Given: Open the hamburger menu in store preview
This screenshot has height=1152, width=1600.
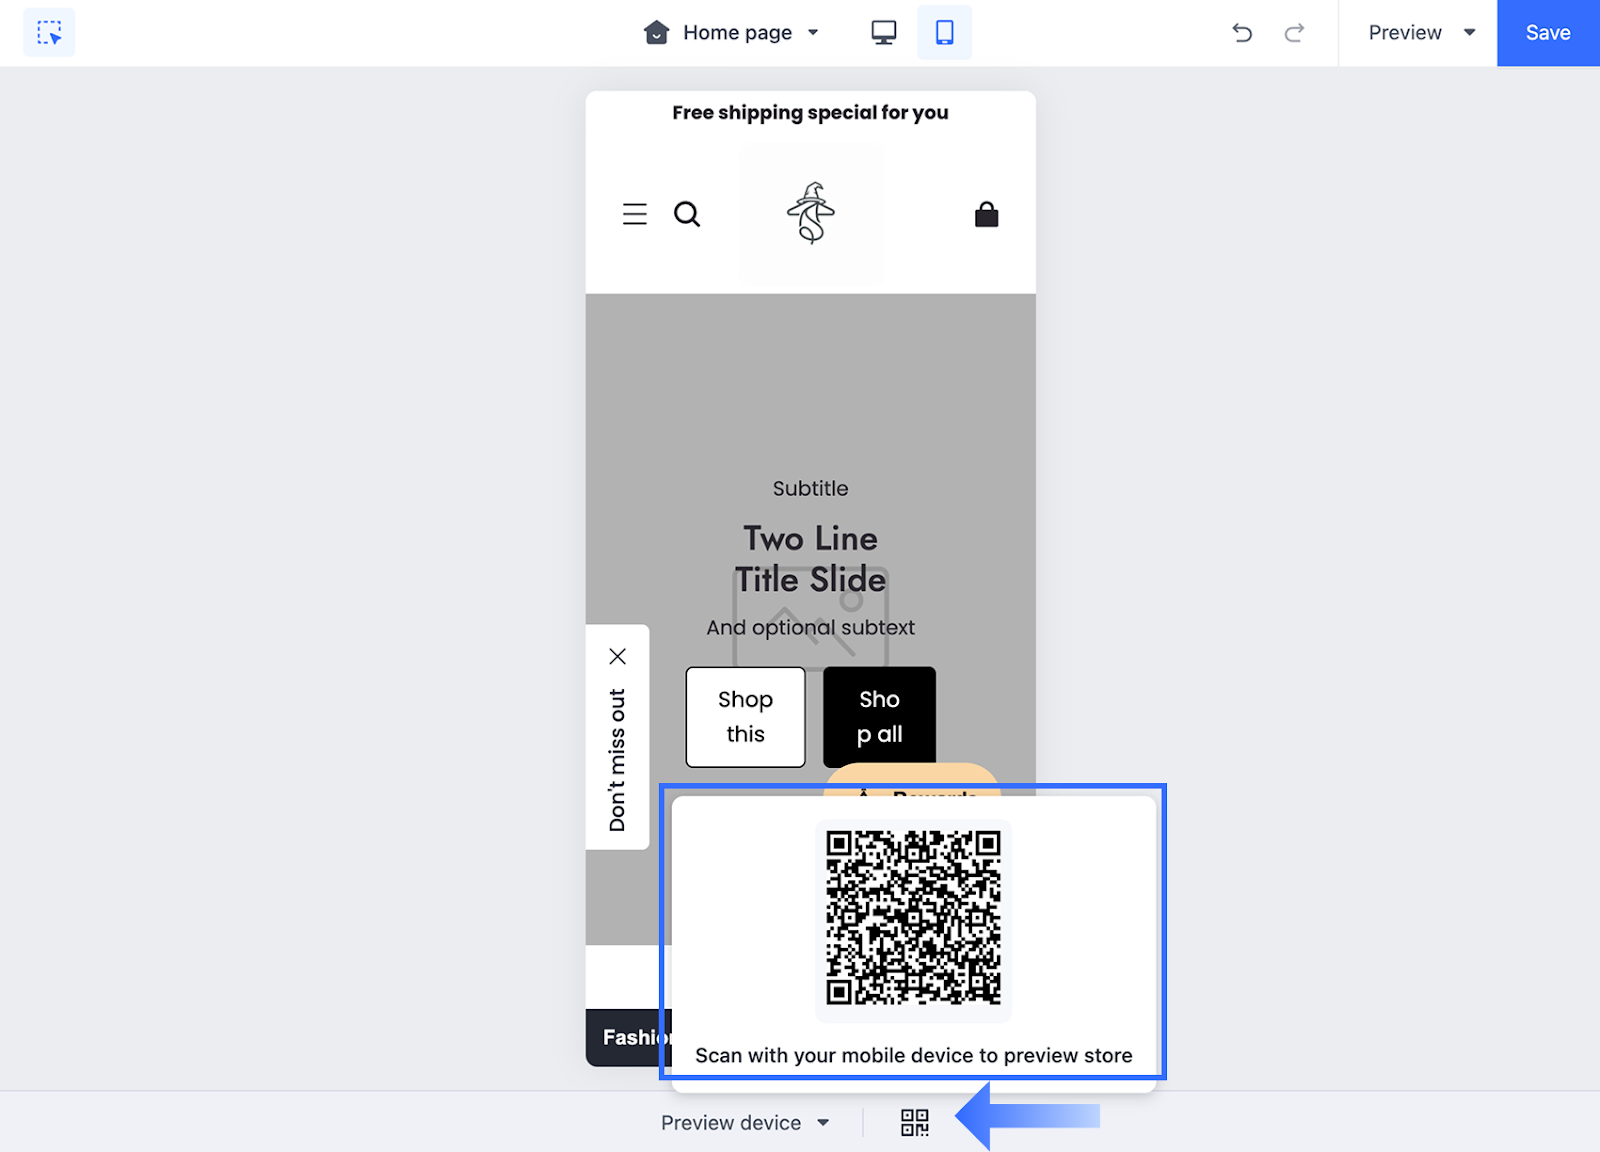Looking at the screenshot, I should click(x=635, y=214).
